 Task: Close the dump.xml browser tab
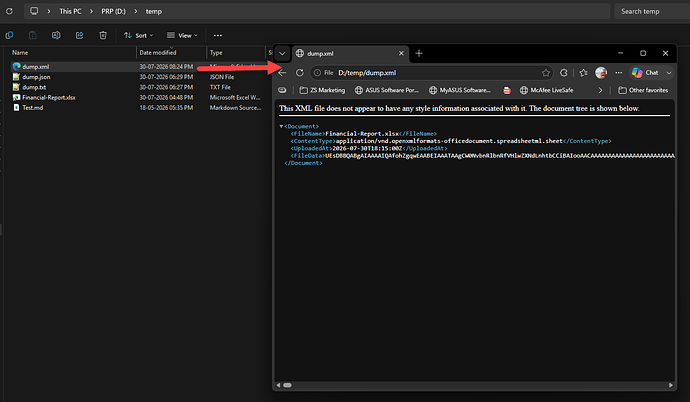coord(401,53)
